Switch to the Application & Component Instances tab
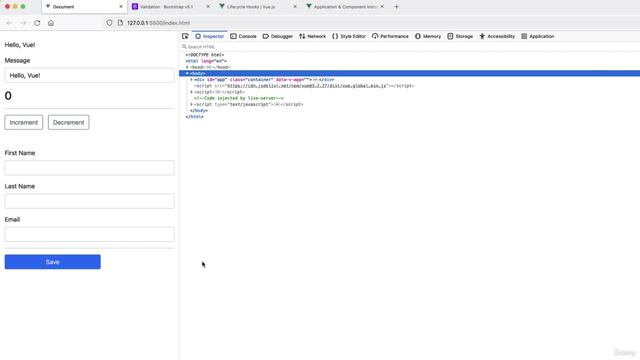Screen dimensions: 640x360 [344, 7]
